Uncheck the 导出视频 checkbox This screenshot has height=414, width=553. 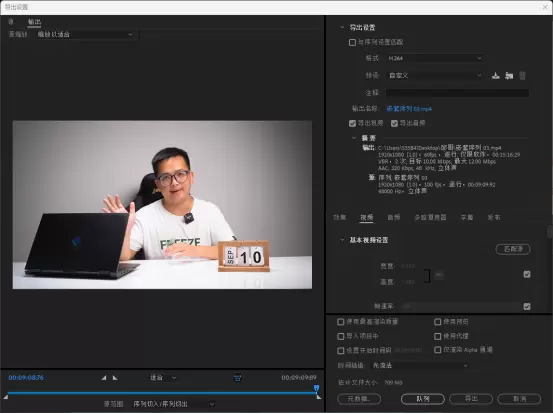[352, 123]
